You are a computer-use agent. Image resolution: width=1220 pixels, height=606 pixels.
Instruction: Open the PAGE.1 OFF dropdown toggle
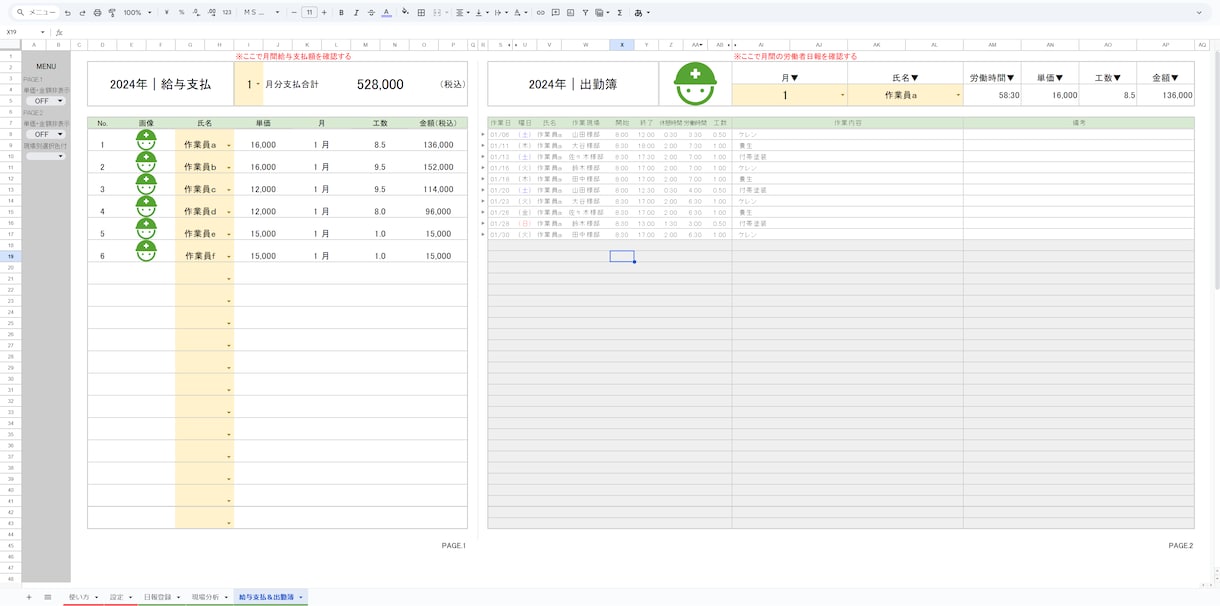pos(46,101)
